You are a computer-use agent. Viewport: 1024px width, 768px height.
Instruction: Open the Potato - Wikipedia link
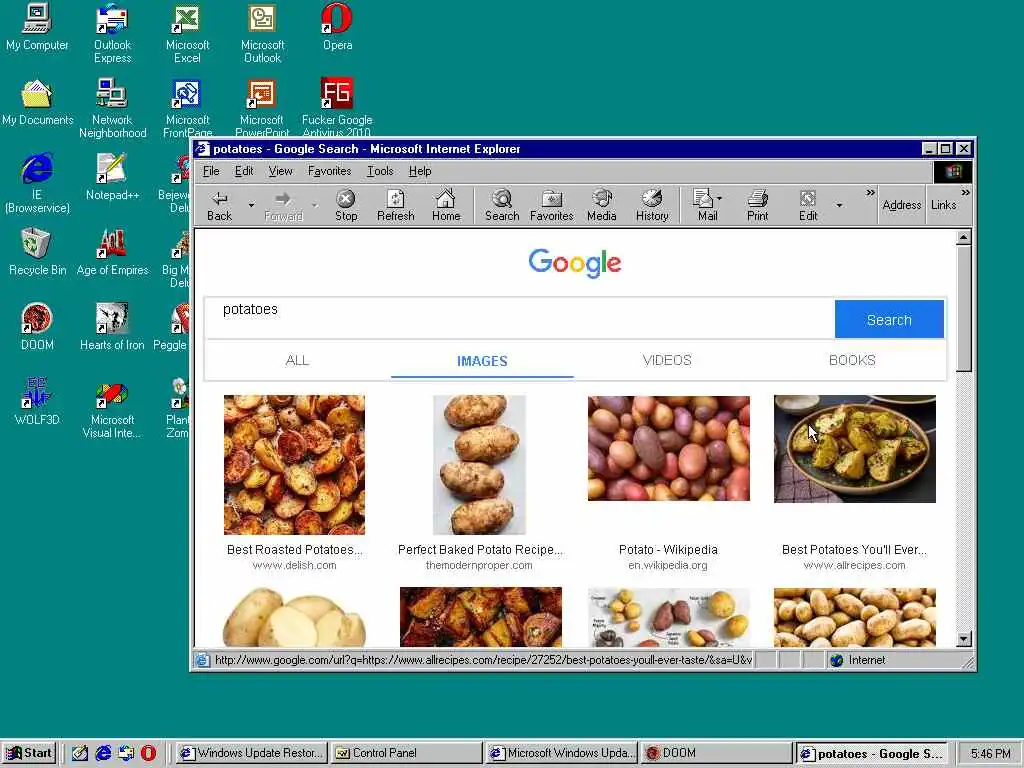coord(668,550)
